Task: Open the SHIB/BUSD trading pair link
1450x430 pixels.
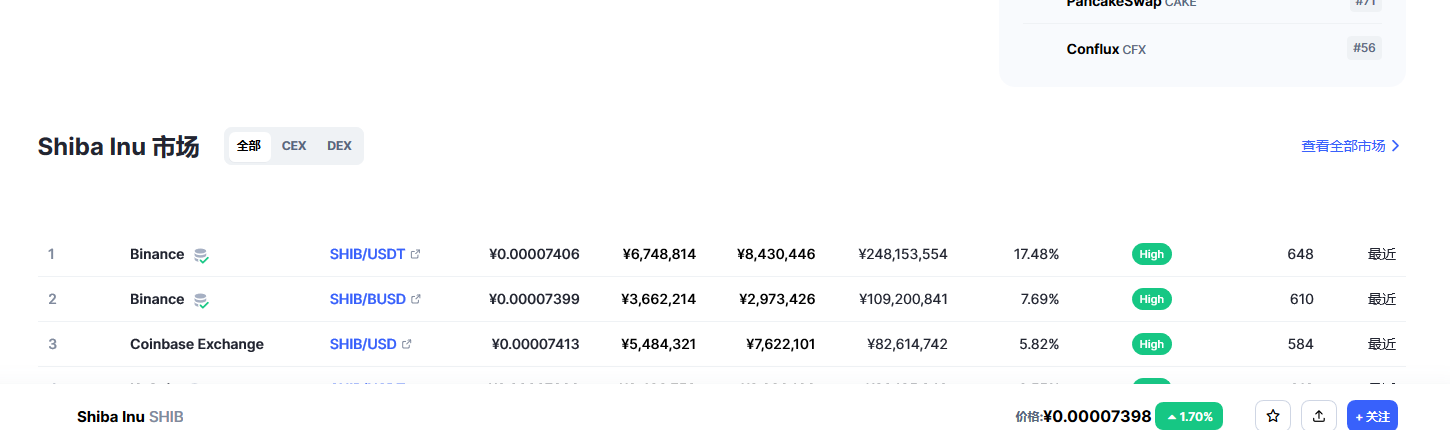Action: (x=367, y=299)
